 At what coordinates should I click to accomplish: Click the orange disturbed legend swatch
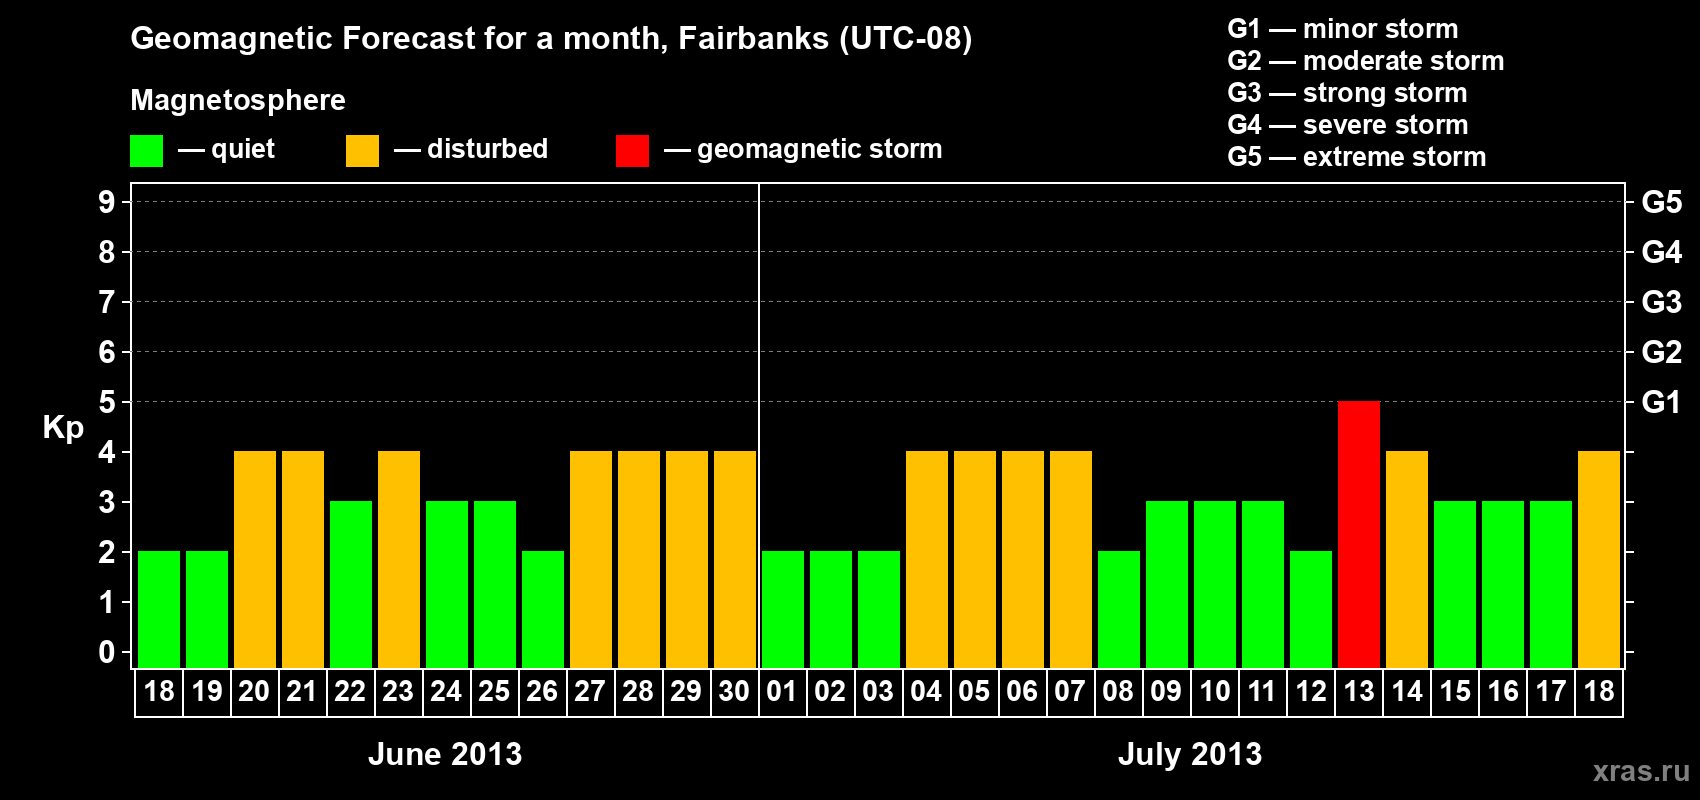click(362, 151)
